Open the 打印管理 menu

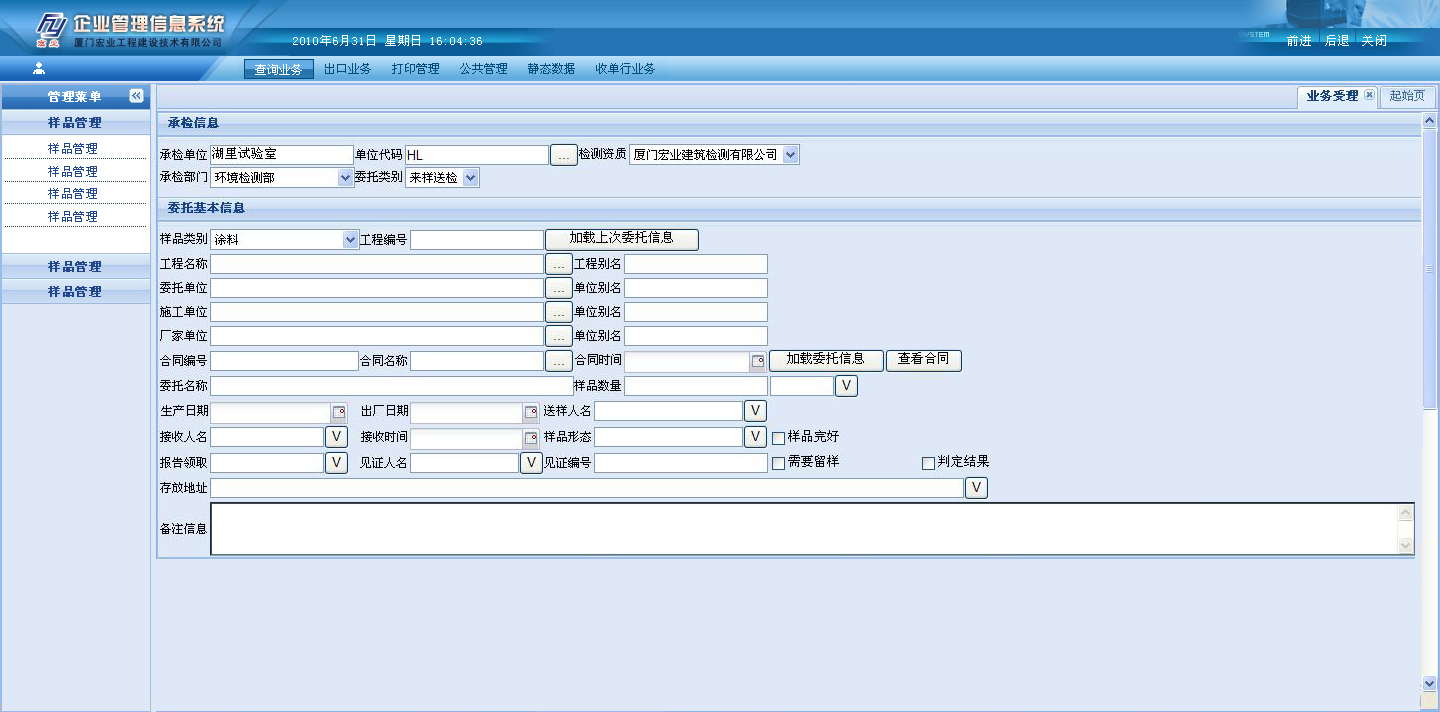415,69
